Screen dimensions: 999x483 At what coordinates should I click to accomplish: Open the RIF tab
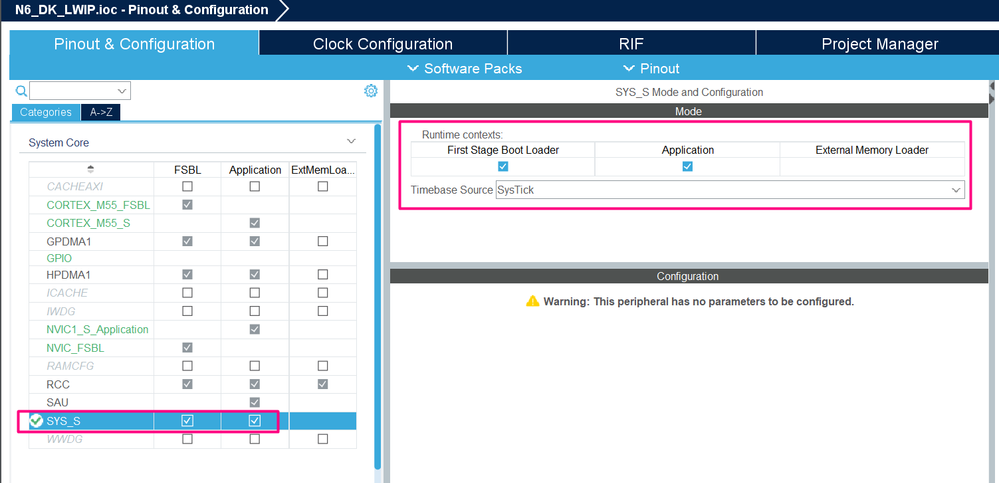[631, 44]
